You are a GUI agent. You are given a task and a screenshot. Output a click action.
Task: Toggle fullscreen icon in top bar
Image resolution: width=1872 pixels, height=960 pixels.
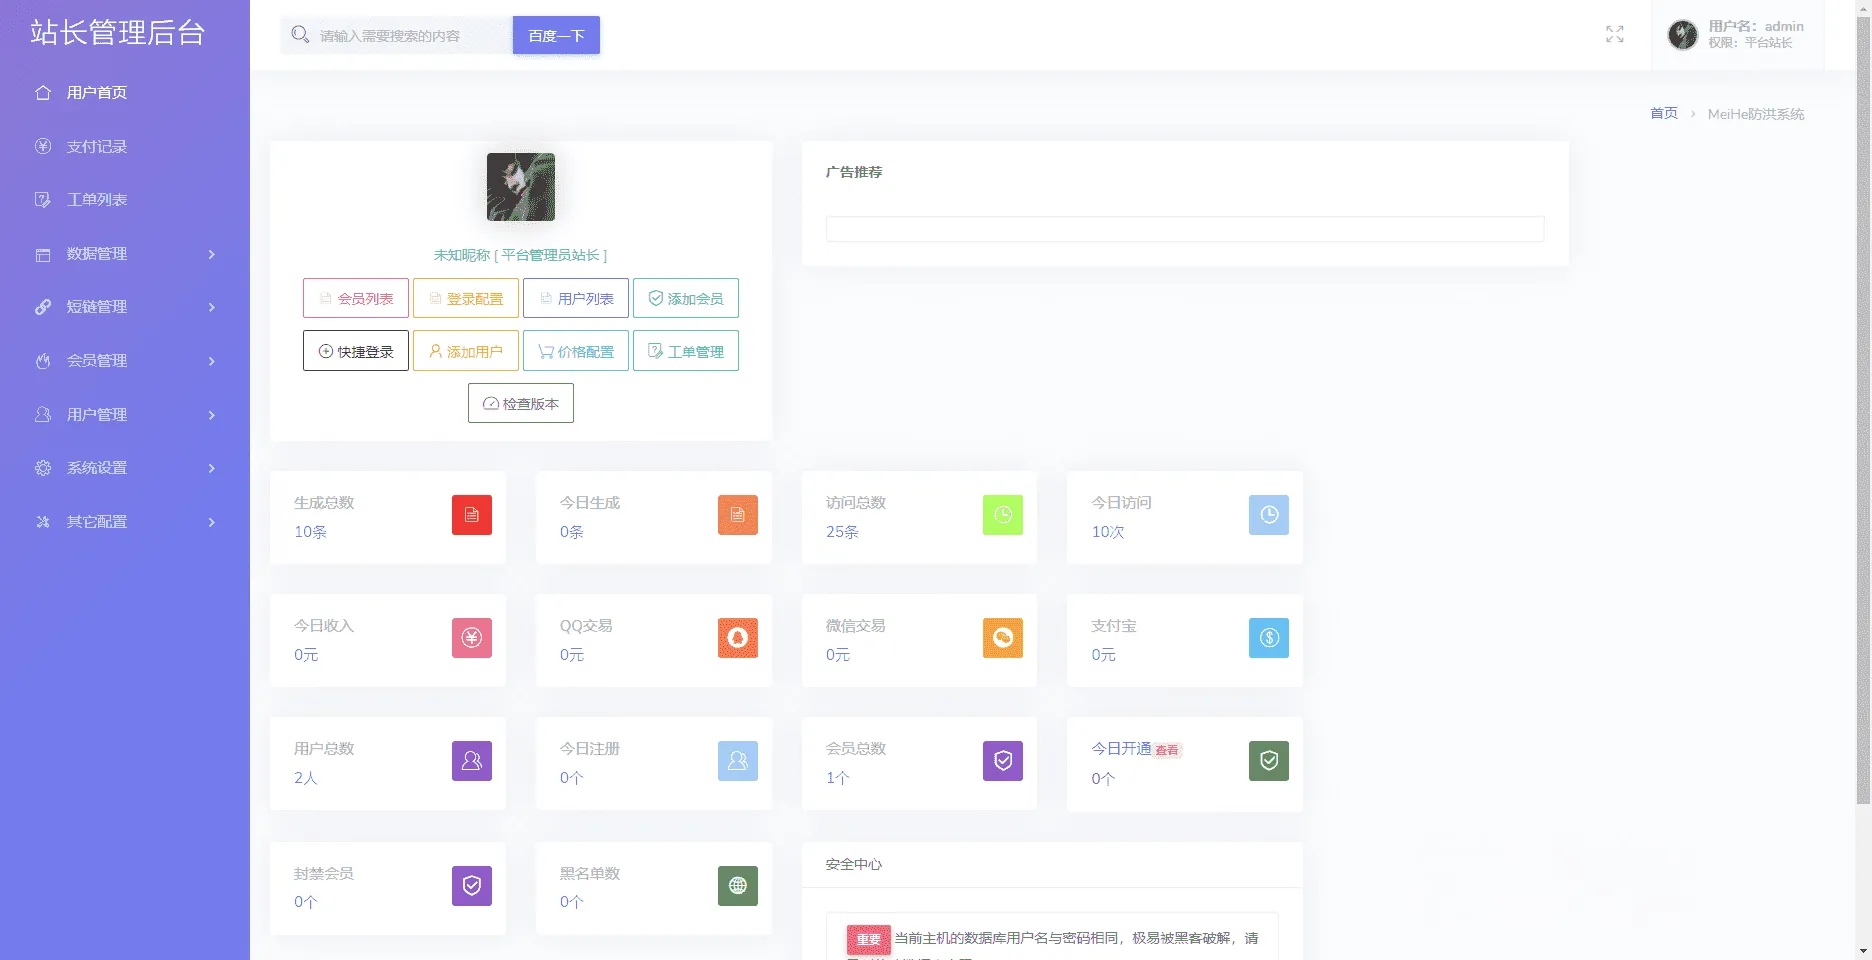(1614, 35)
